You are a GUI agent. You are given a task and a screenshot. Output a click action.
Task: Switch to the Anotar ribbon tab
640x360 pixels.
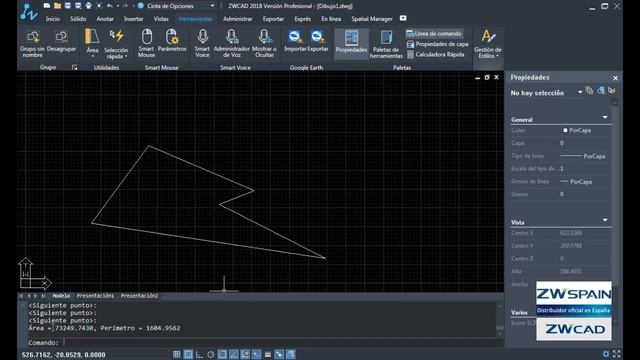point(105,19)
